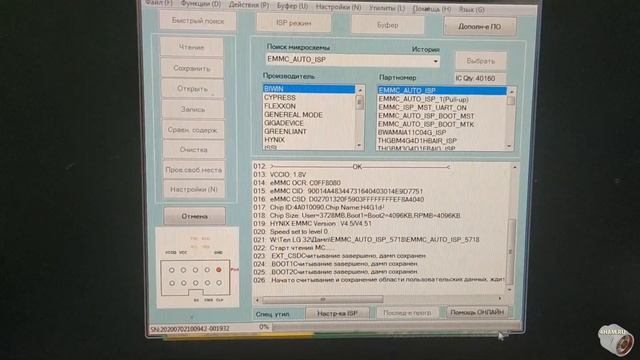Click log horizontal scroll right arrow
640x360 pixels.
tap(500, 299)
